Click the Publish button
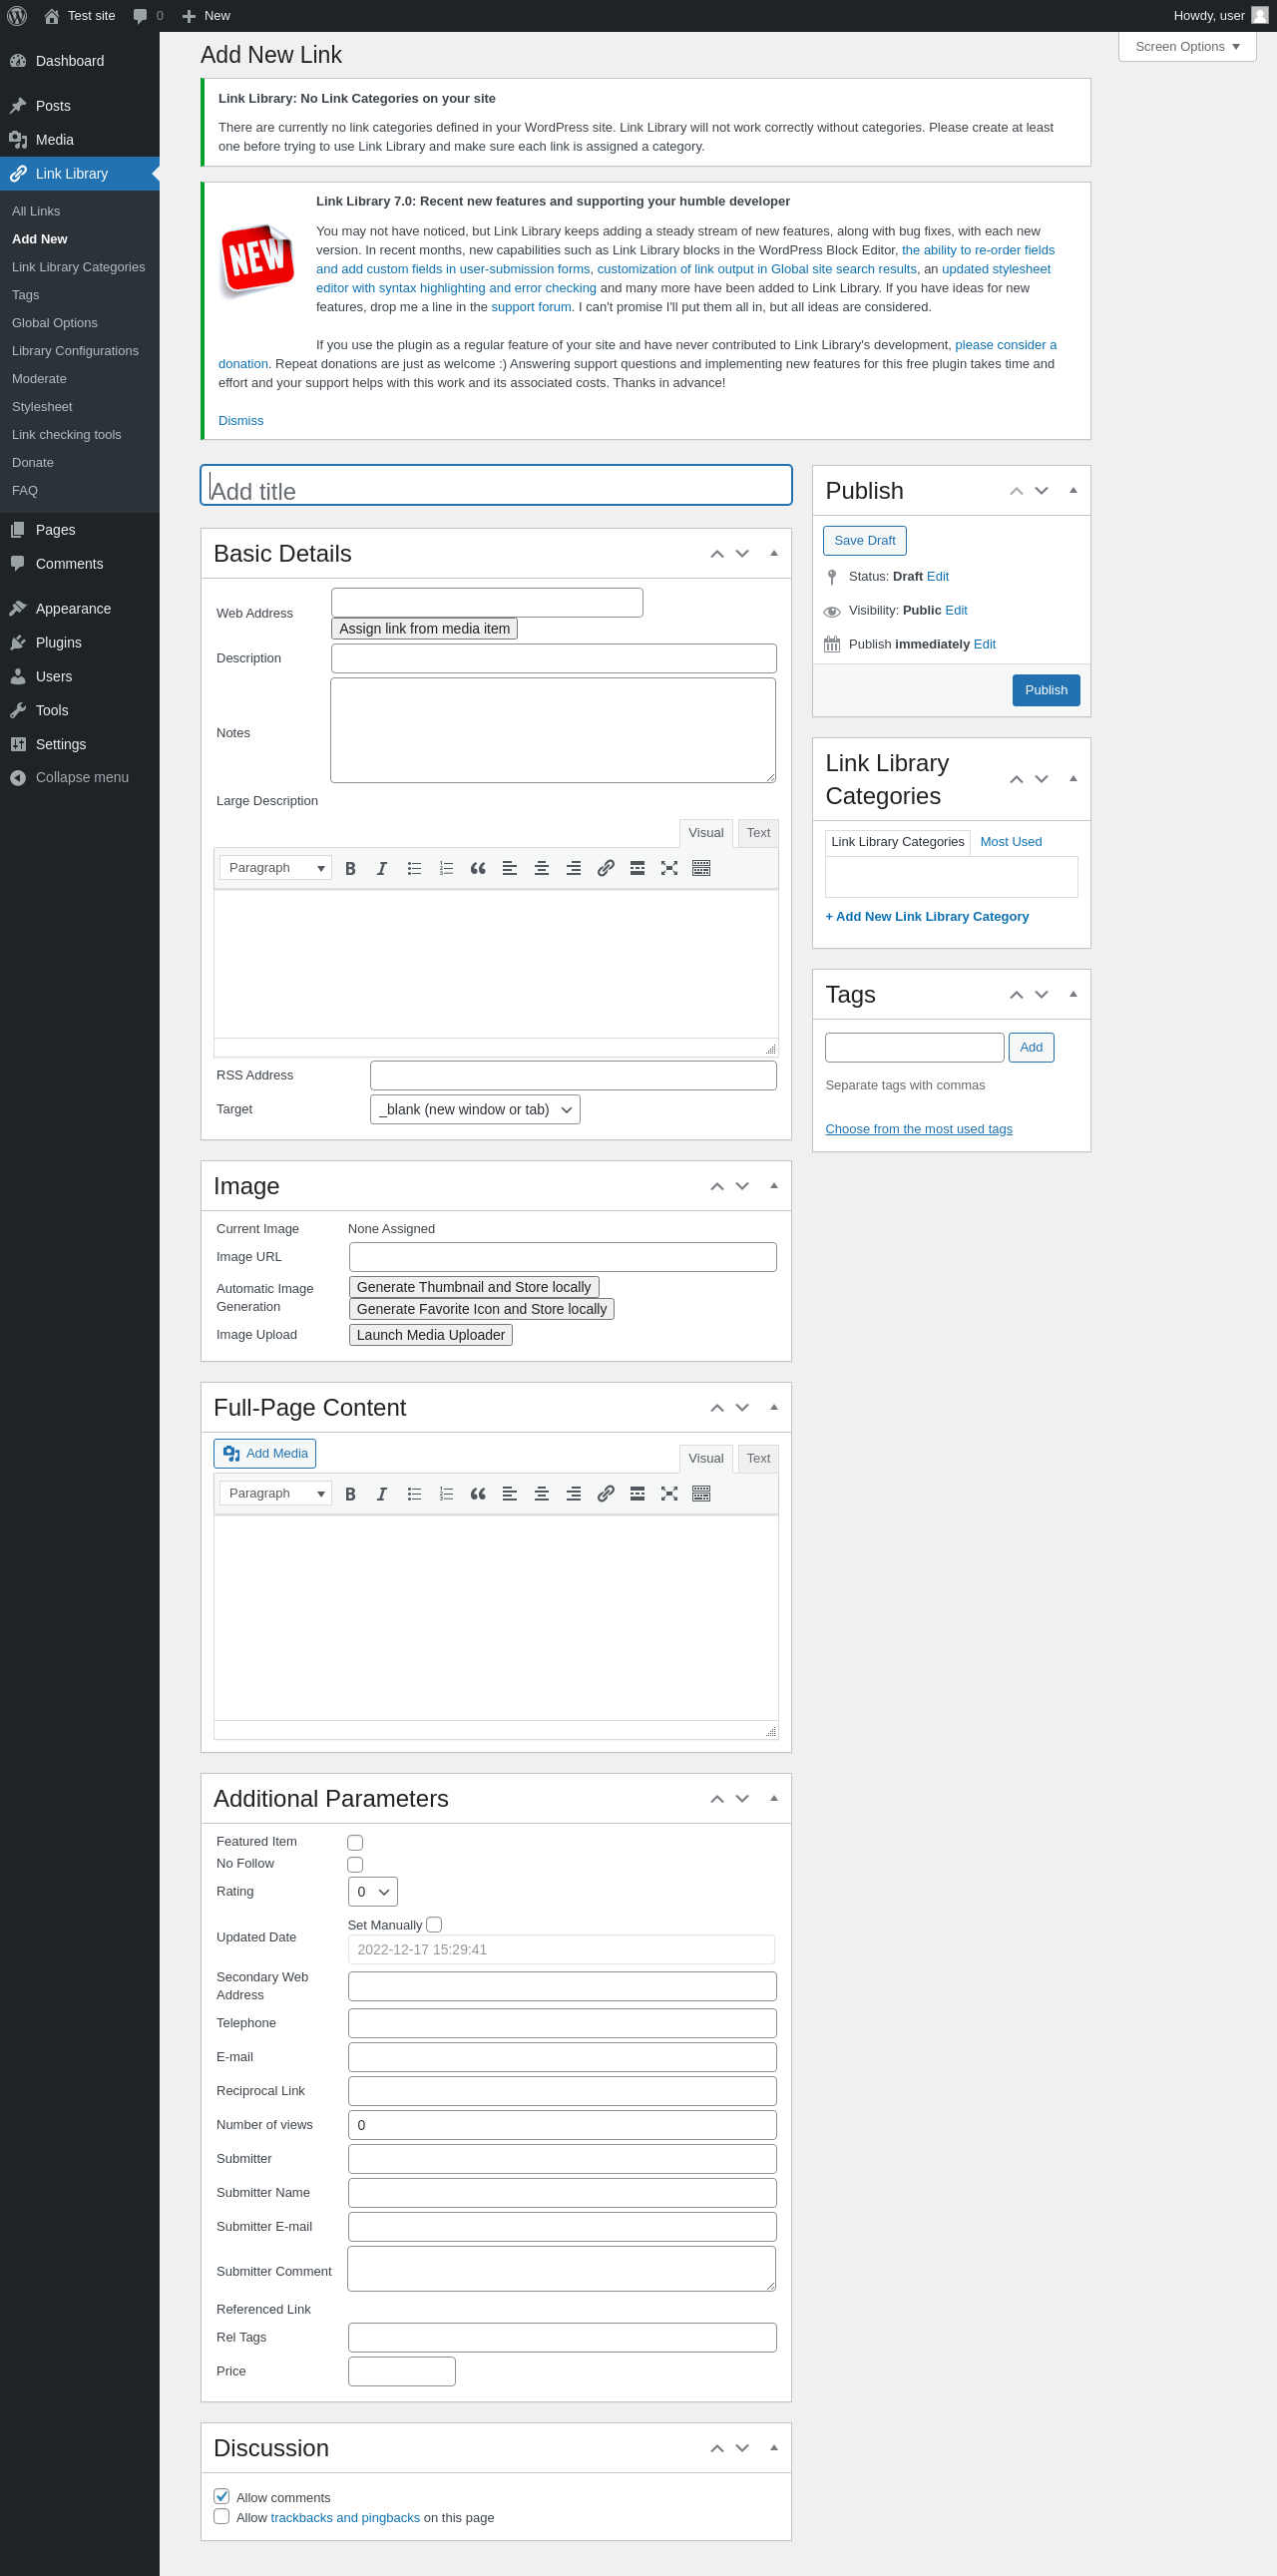Viewport: 1277px width, 2576px height. pyautogui.click(x=1045, y=690)
